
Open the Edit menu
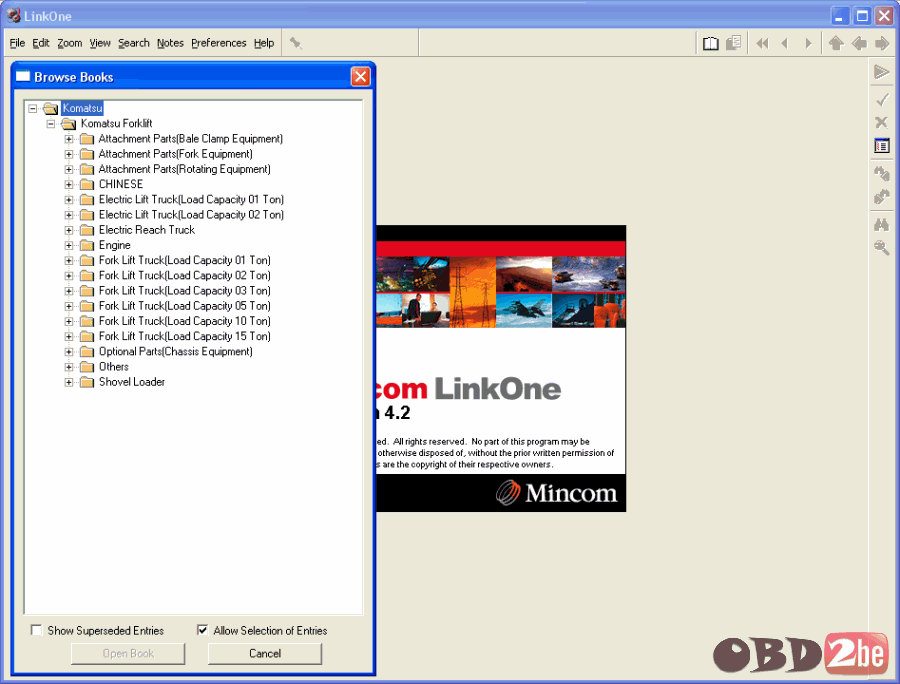point(41,43)
